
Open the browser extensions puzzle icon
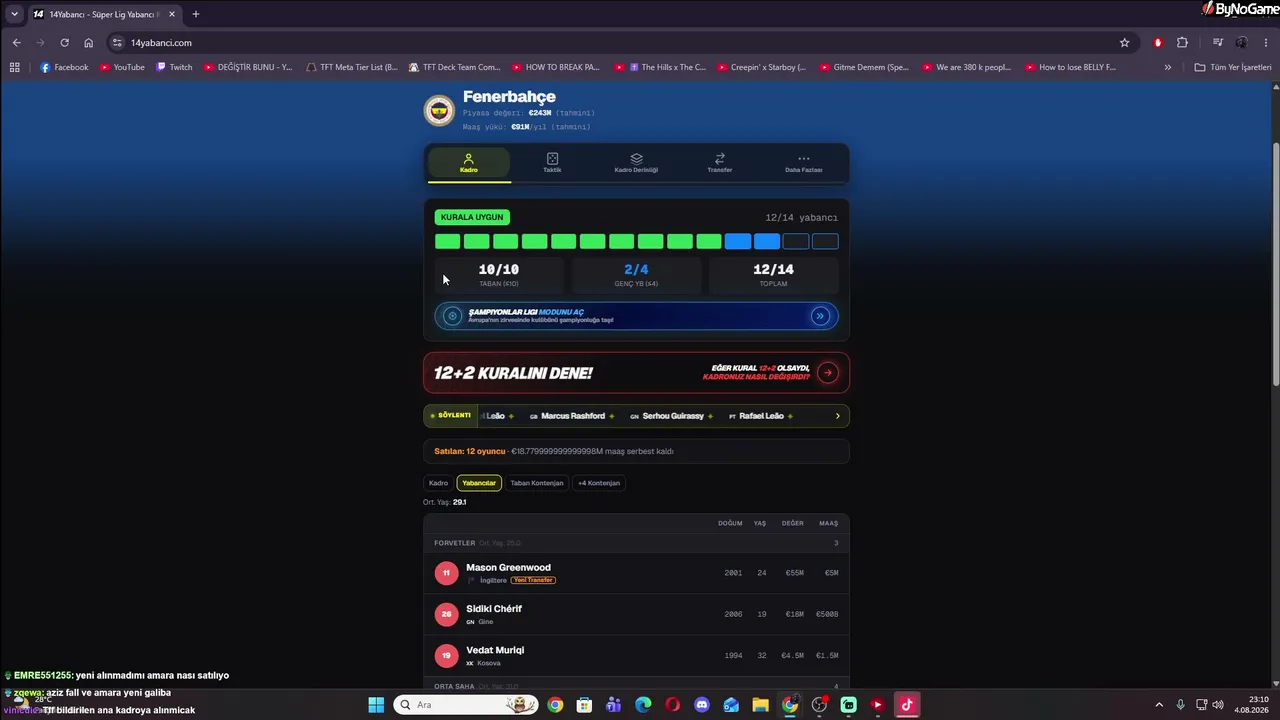point(1182,43)
